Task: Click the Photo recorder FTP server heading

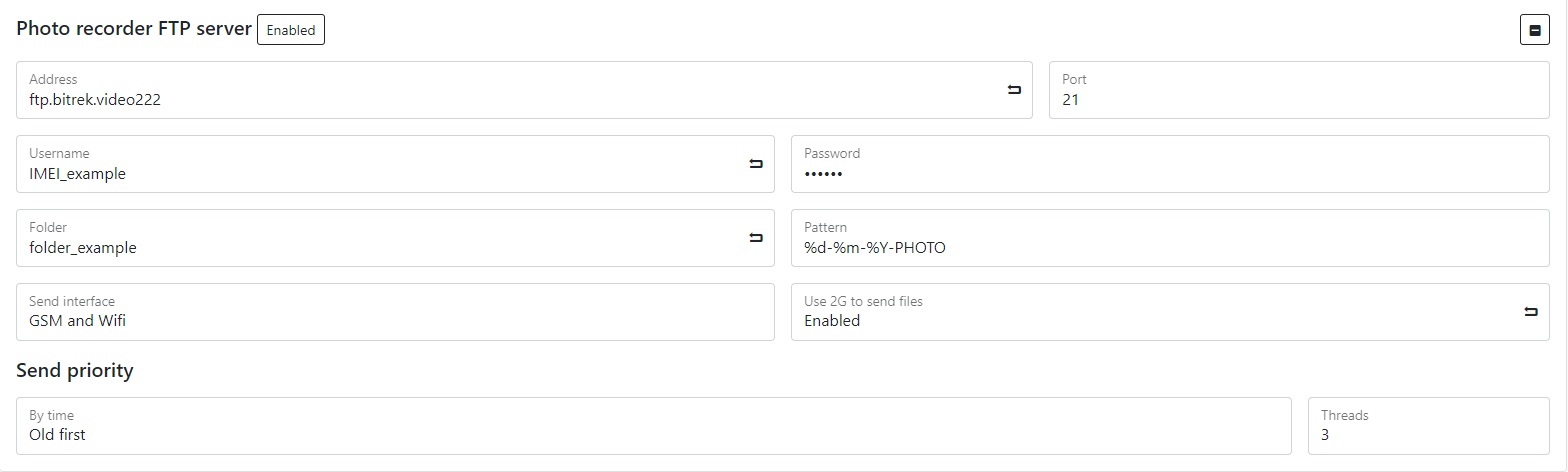Action: 134,29
